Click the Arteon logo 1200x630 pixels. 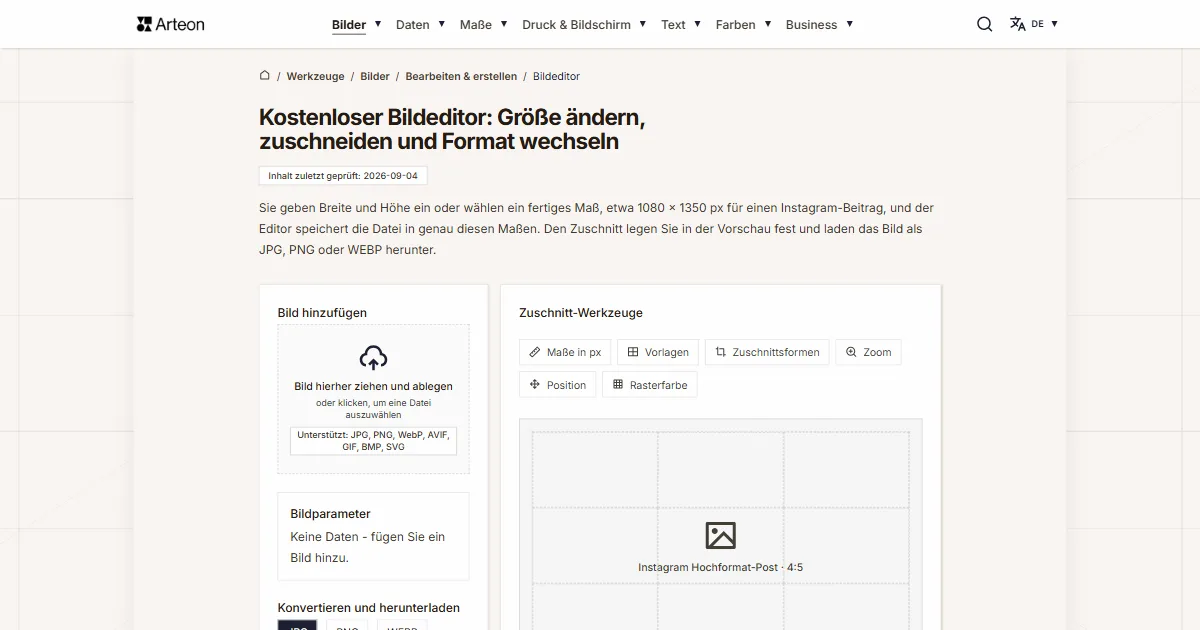point(170,24)
